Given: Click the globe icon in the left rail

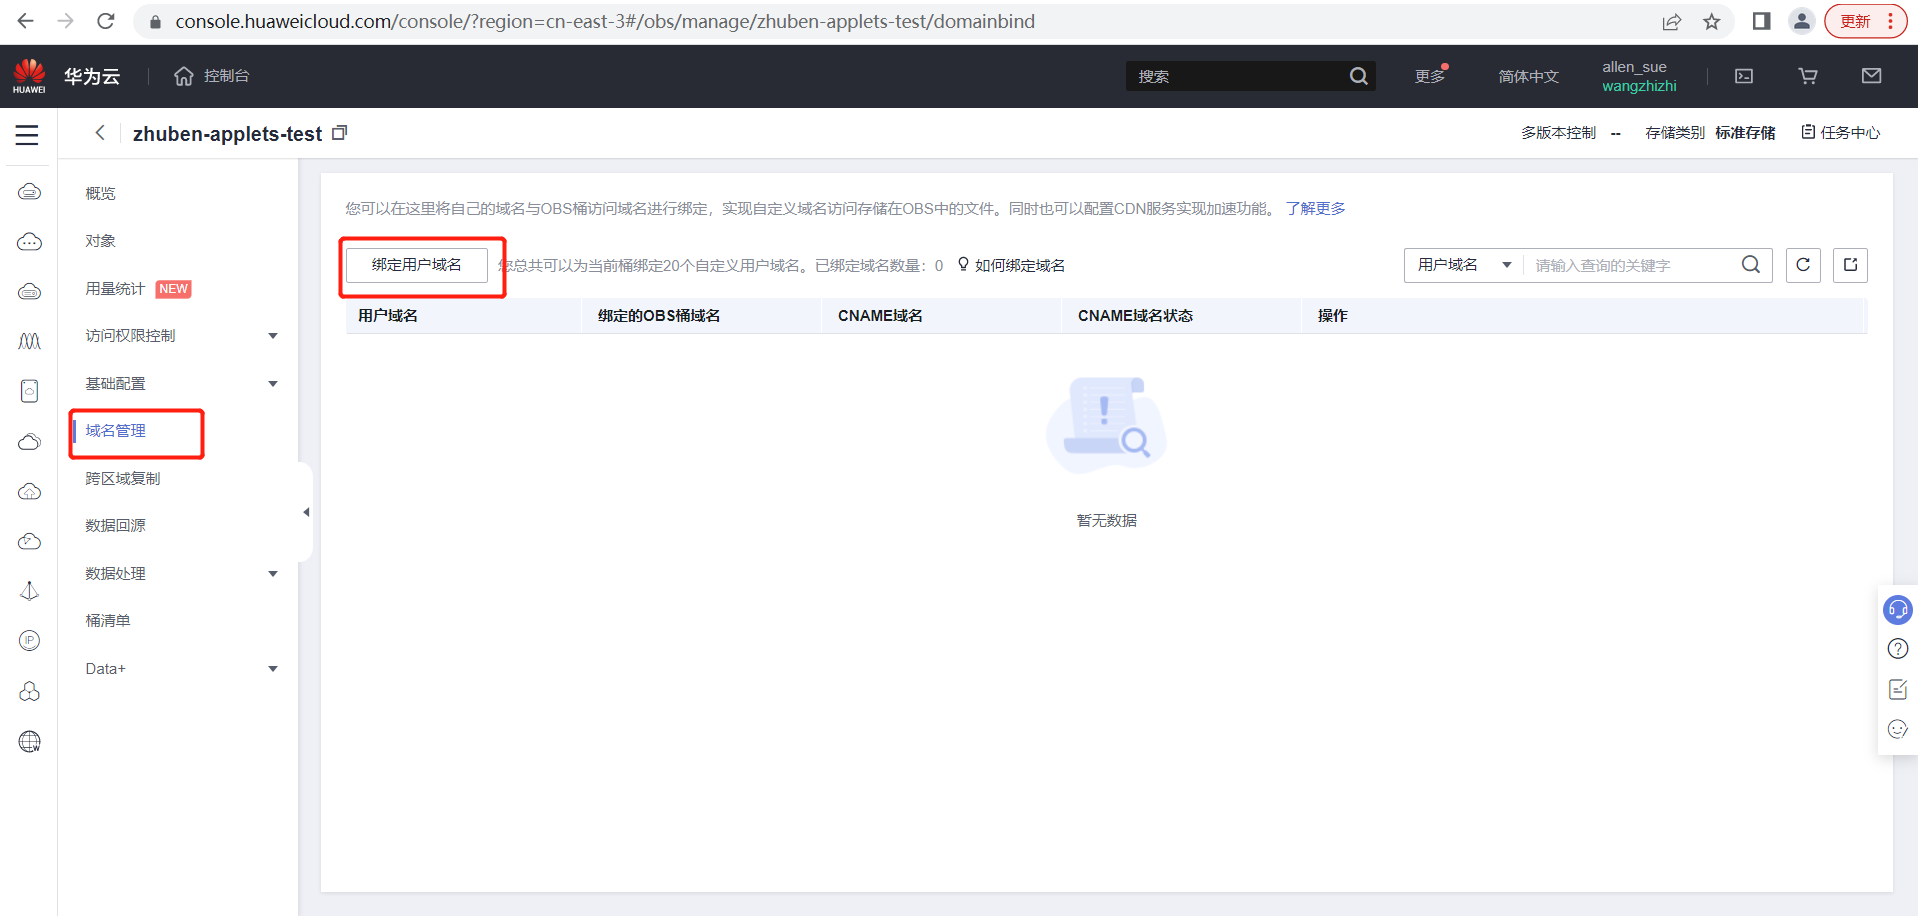Looking at the screenshot, I should click(30, 741).
